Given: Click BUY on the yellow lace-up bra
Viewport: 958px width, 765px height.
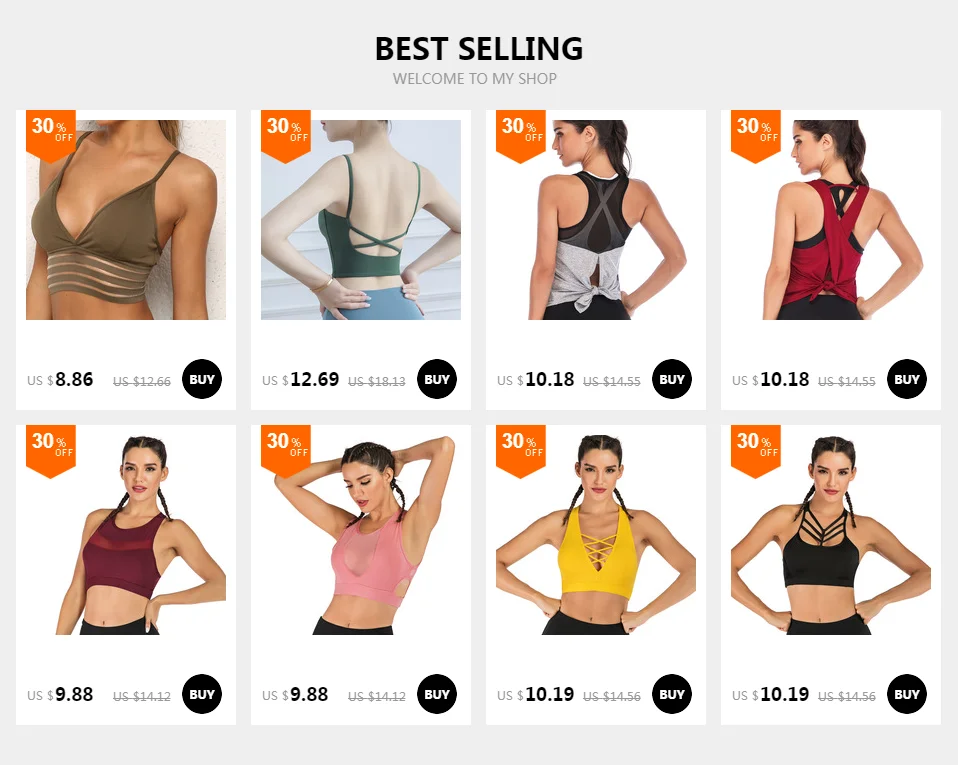Looking at the screenshot, I should (x=672, y=694).
